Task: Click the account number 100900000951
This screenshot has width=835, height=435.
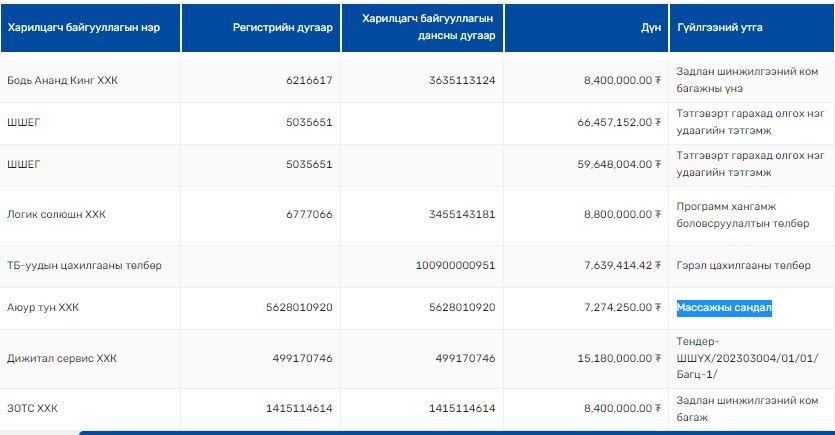Action: pos(455,265)
